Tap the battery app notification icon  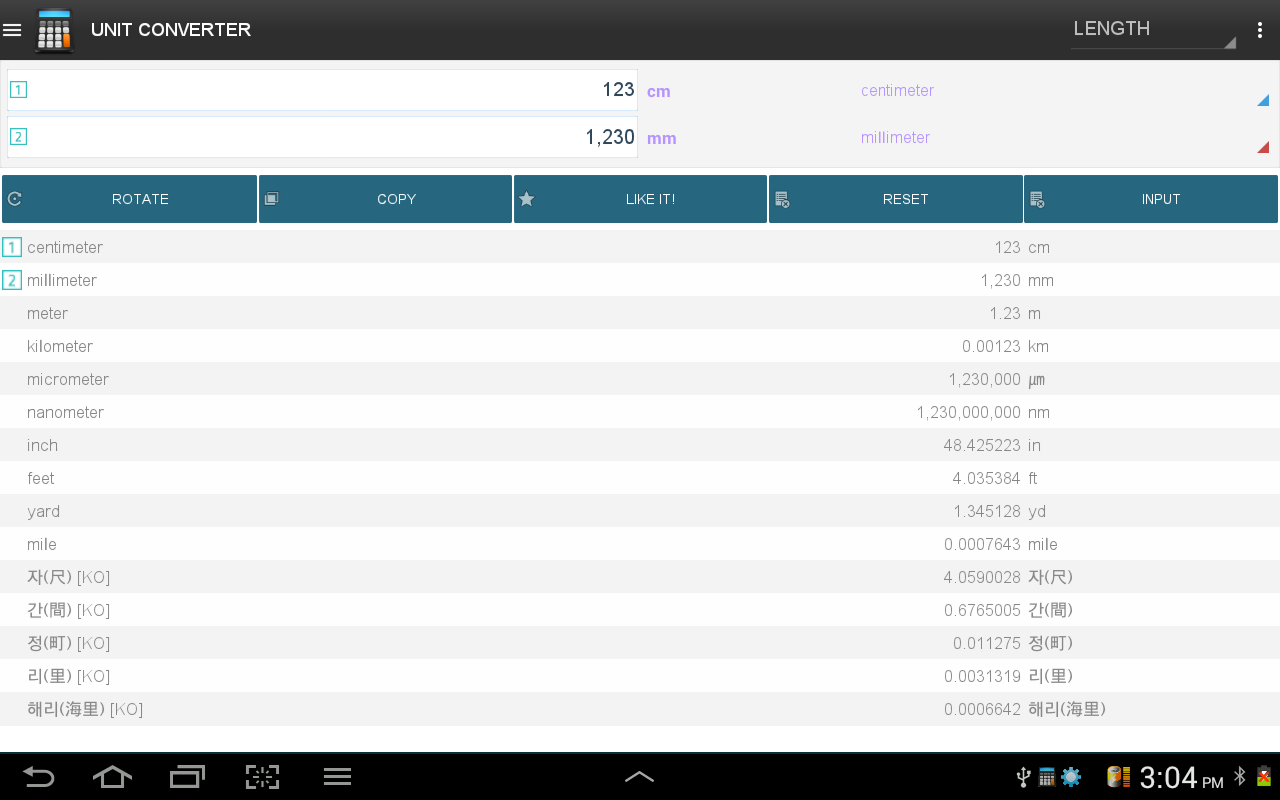[1118, 777]
